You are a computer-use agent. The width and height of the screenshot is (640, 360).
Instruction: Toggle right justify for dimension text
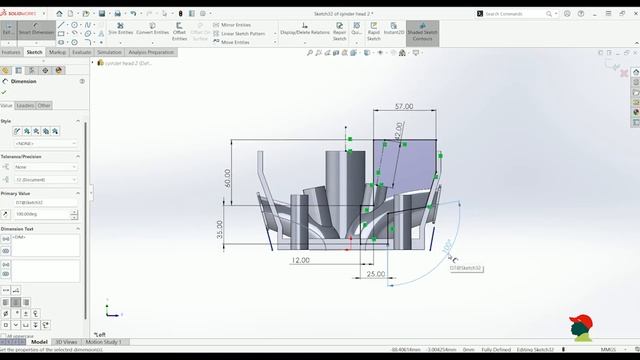(x=26, y=302)
